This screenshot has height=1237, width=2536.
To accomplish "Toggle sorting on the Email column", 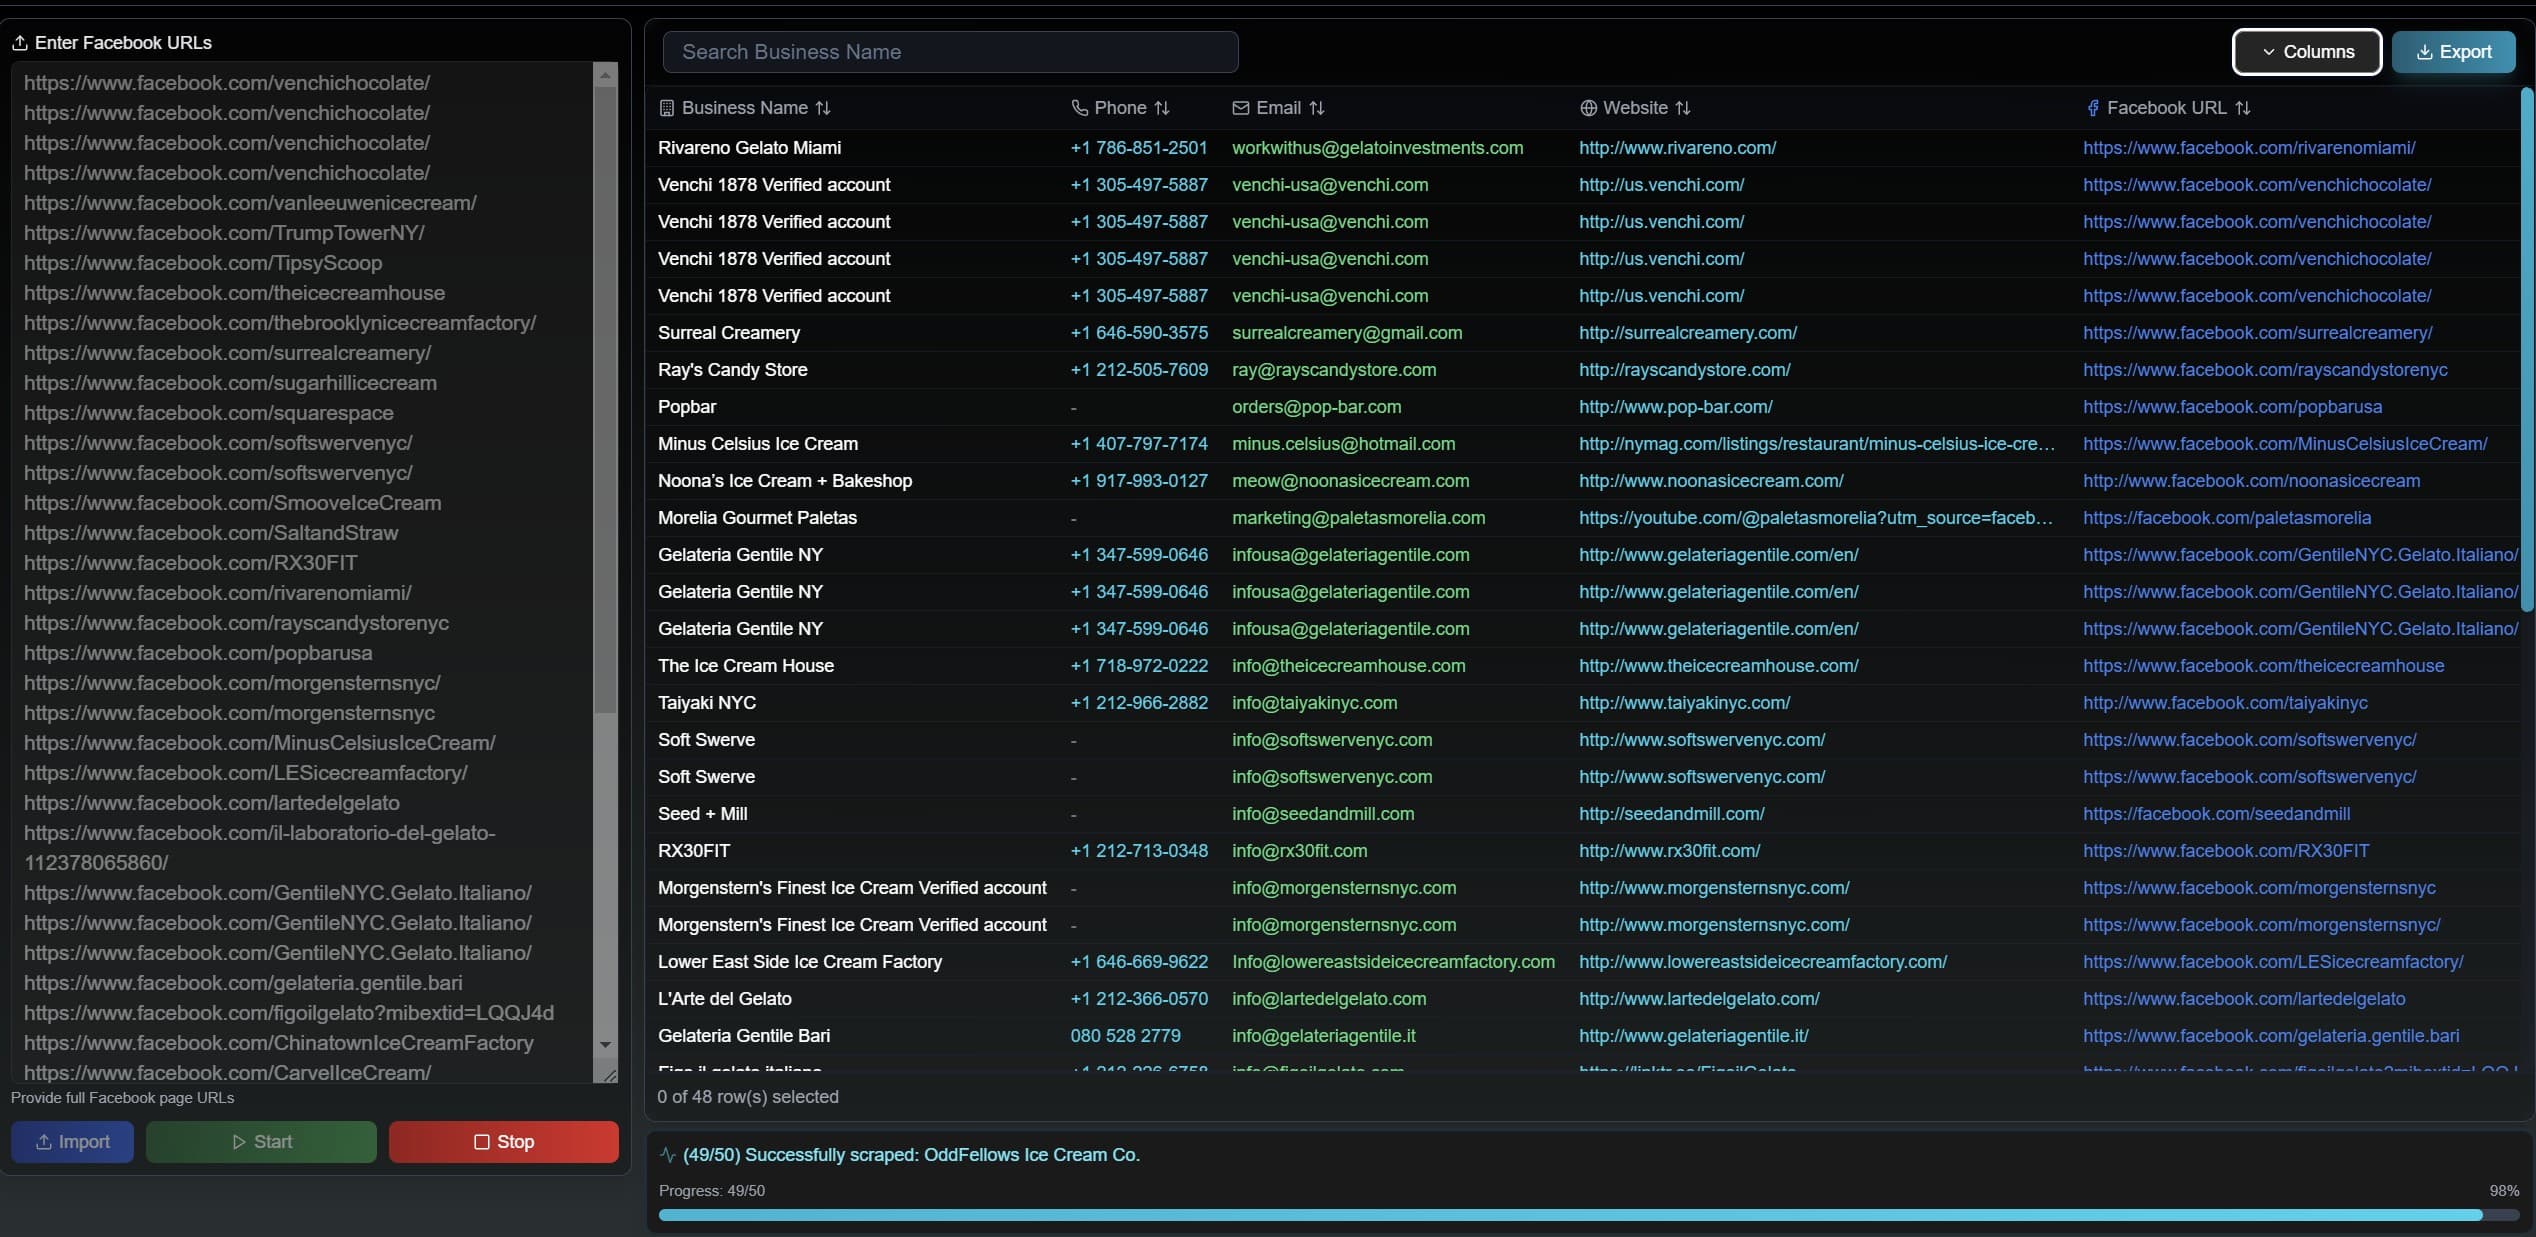I will (x=1318, y=107).
